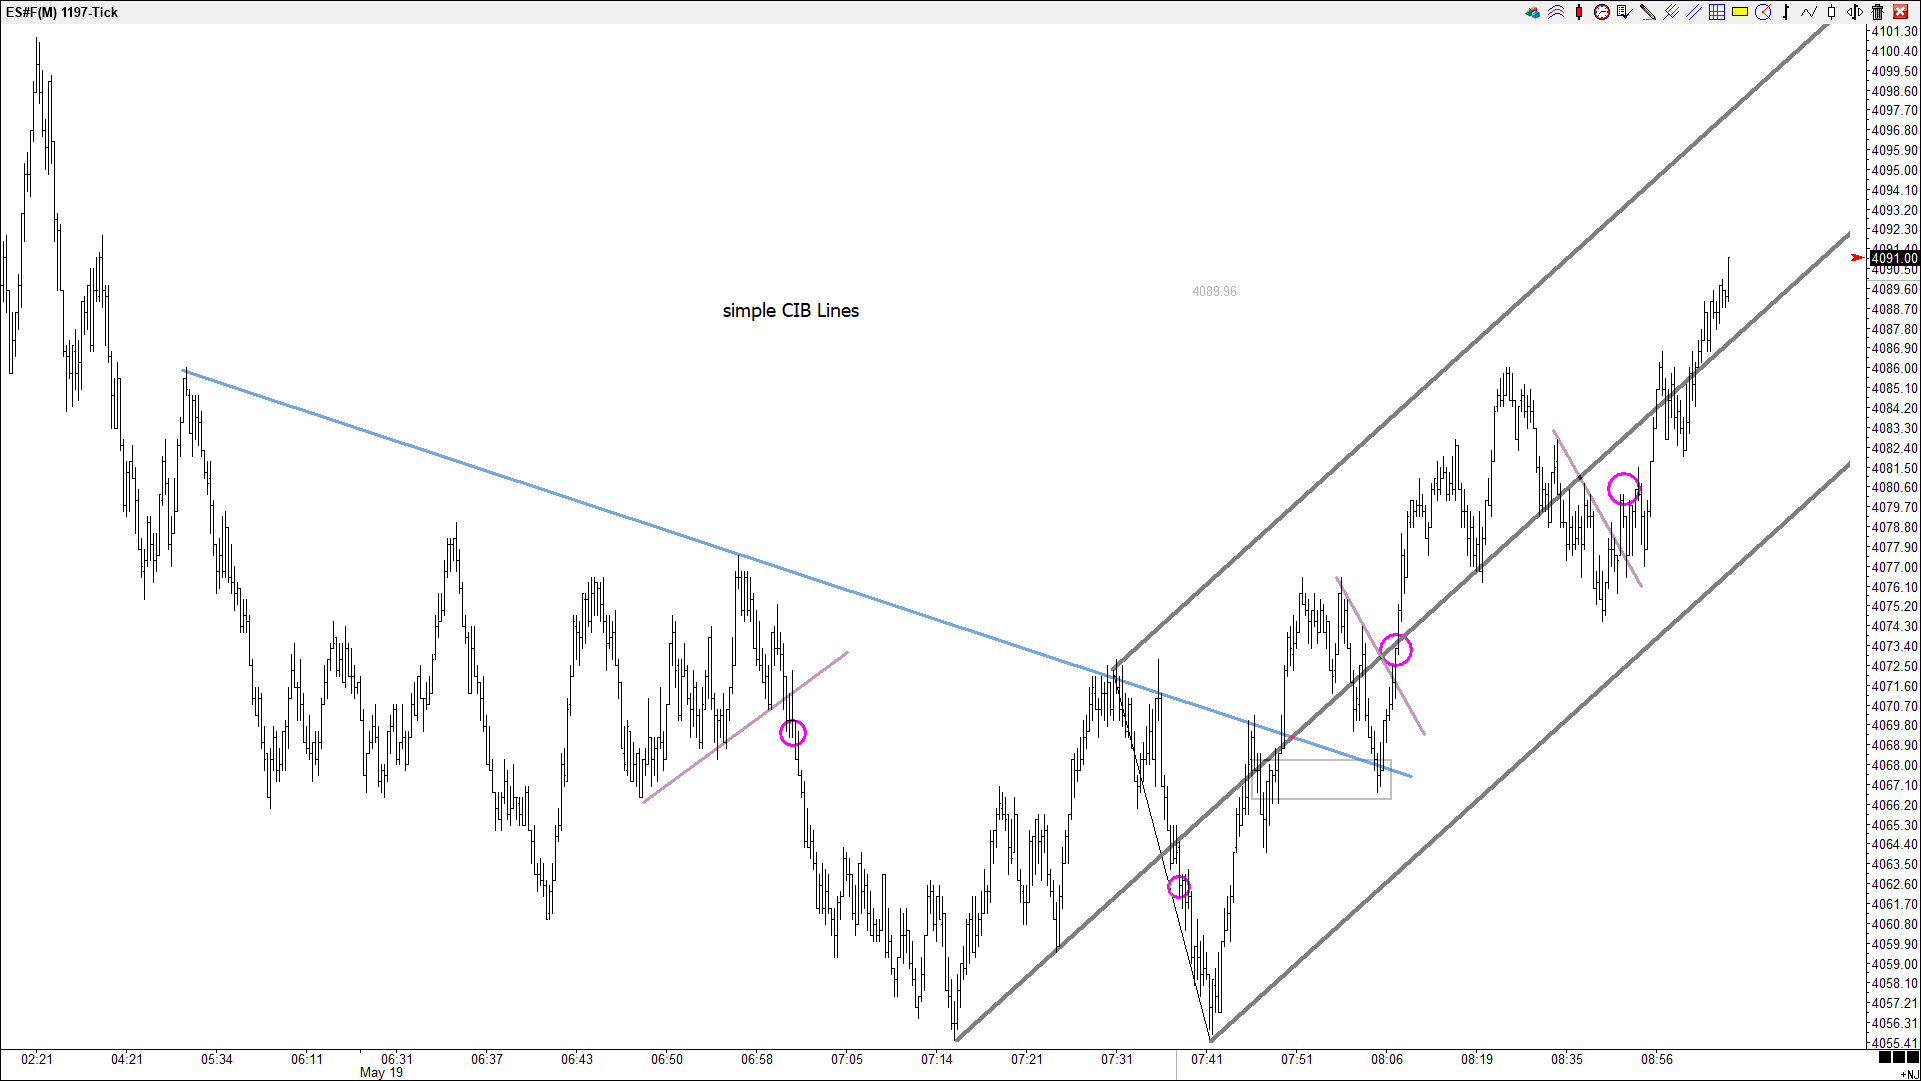The width and height of the screenshot is (1921, 1081).
Task: Select the hollow candle chart style
Action: (x=1832, y=12)
